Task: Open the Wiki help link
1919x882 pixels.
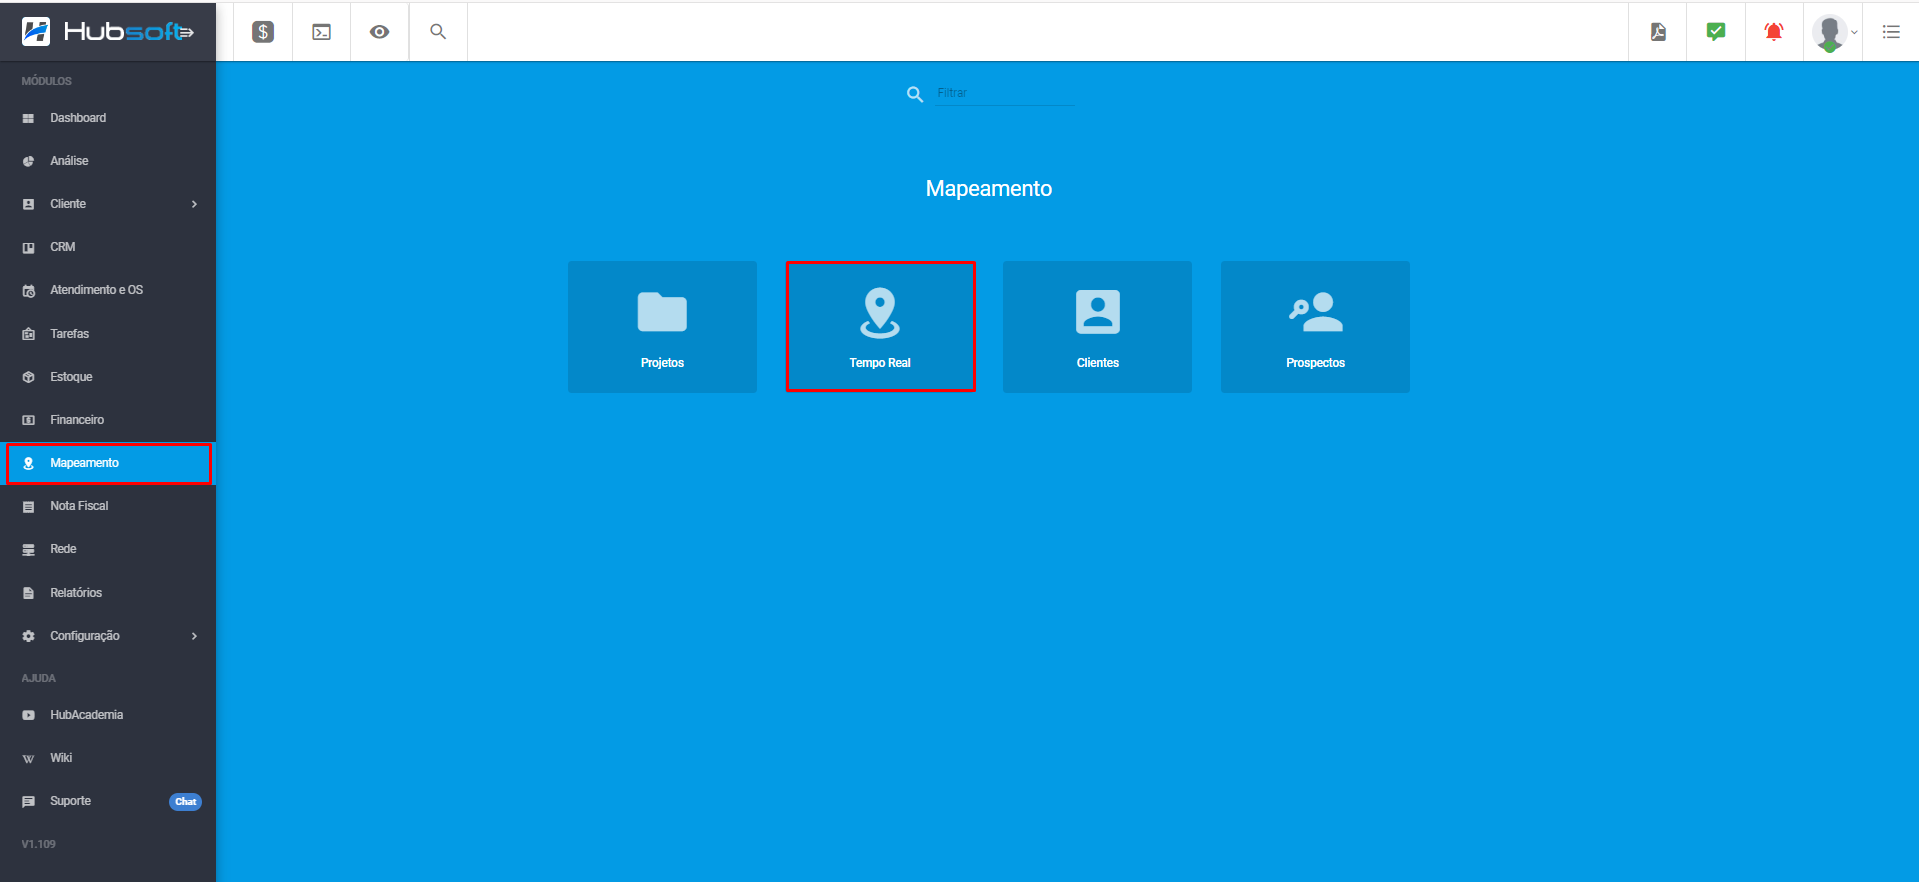Action: pos(108,758)
